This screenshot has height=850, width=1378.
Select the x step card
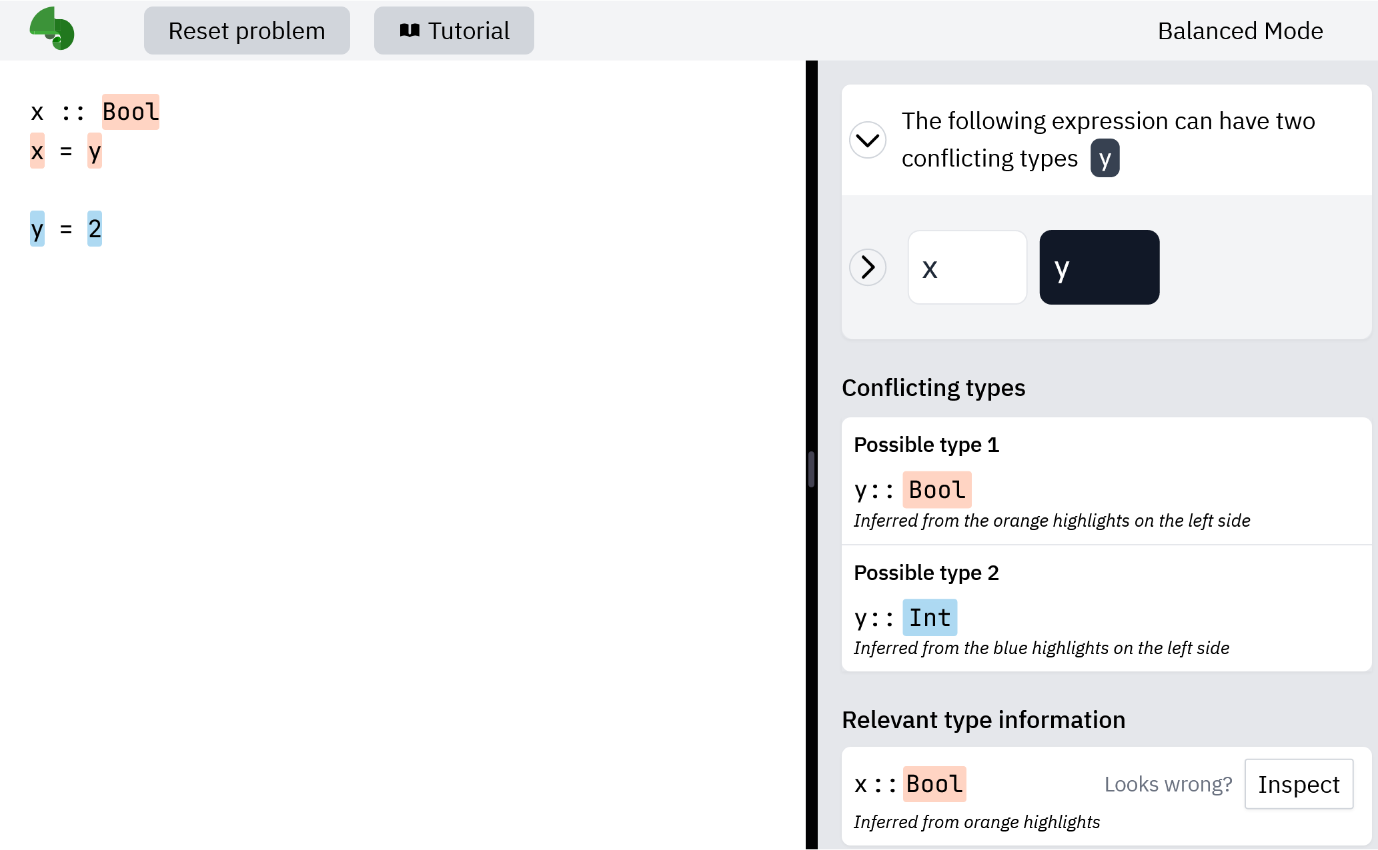[967, 267]
